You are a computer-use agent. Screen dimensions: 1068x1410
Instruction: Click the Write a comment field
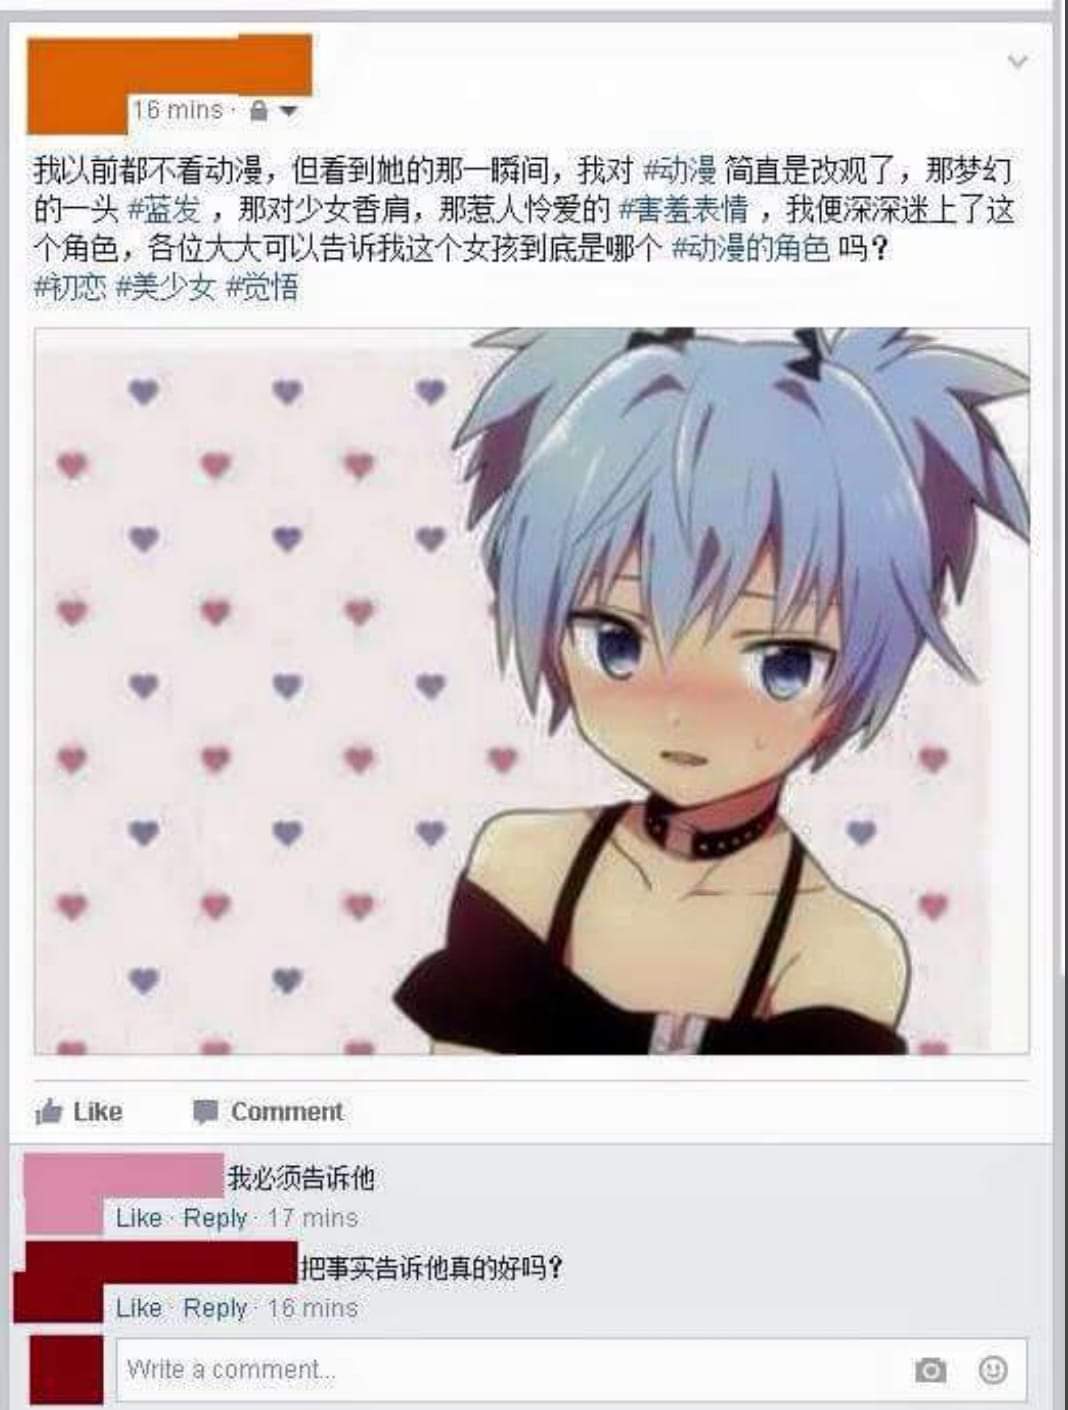[570, 1369]
